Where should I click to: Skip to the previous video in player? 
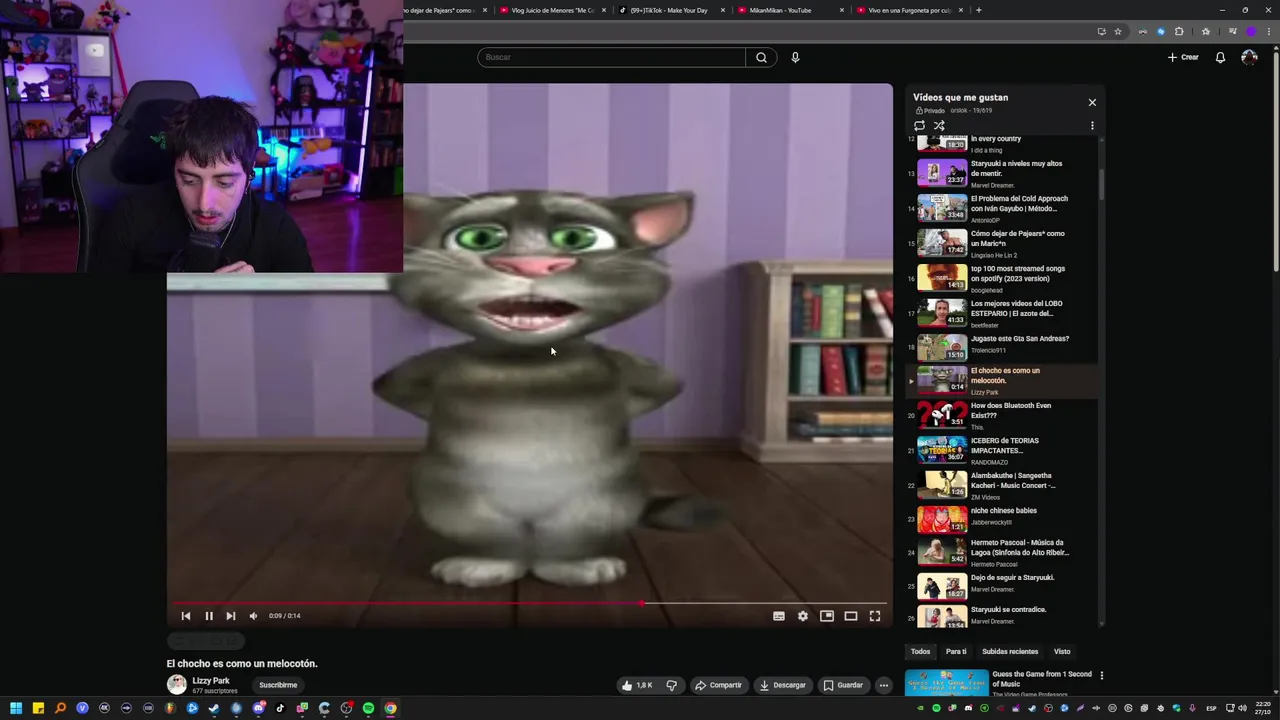pos(185,616)
